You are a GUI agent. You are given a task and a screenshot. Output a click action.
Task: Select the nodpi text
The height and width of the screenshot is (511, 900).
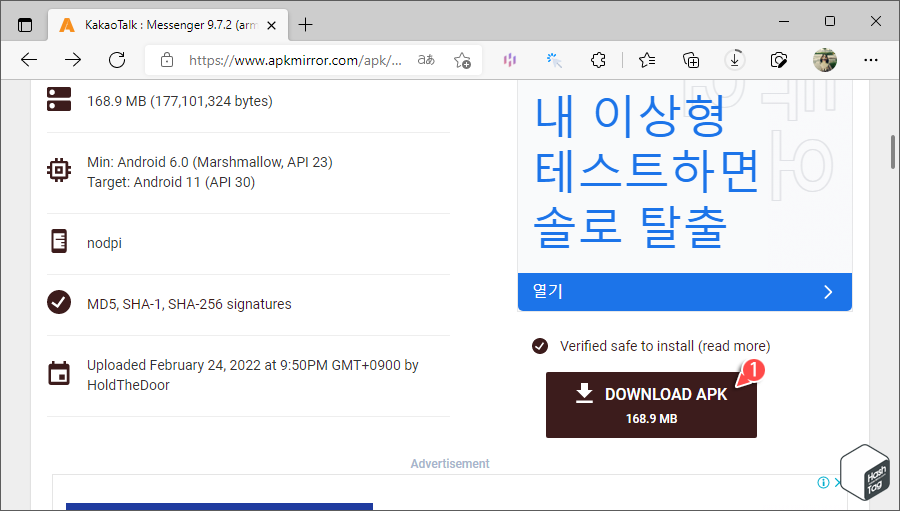[104, 243]
